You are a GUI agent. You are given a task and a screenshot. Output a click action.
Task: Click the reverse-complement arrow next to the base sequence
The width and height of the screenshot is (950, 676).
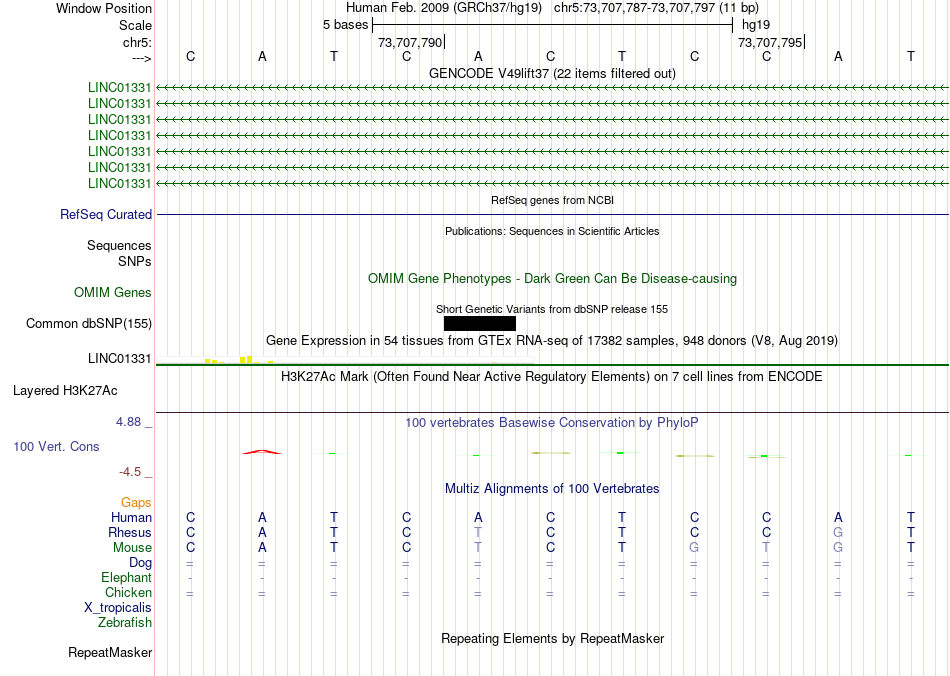(141, 58)
